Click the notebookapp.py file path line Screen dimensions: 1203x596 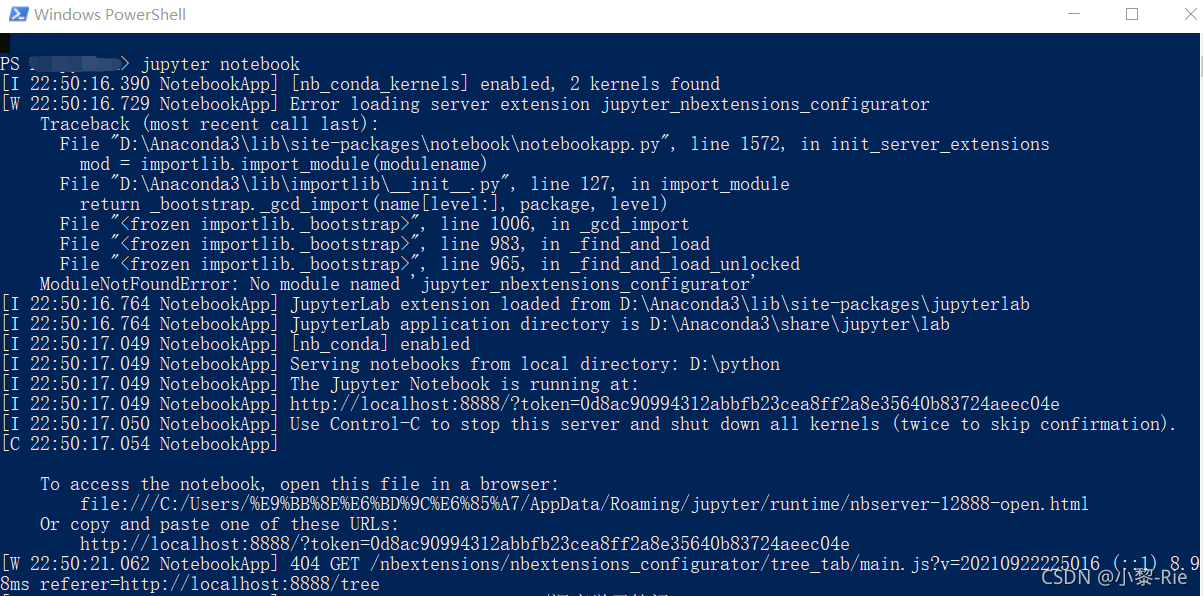(x=555, y=144)
